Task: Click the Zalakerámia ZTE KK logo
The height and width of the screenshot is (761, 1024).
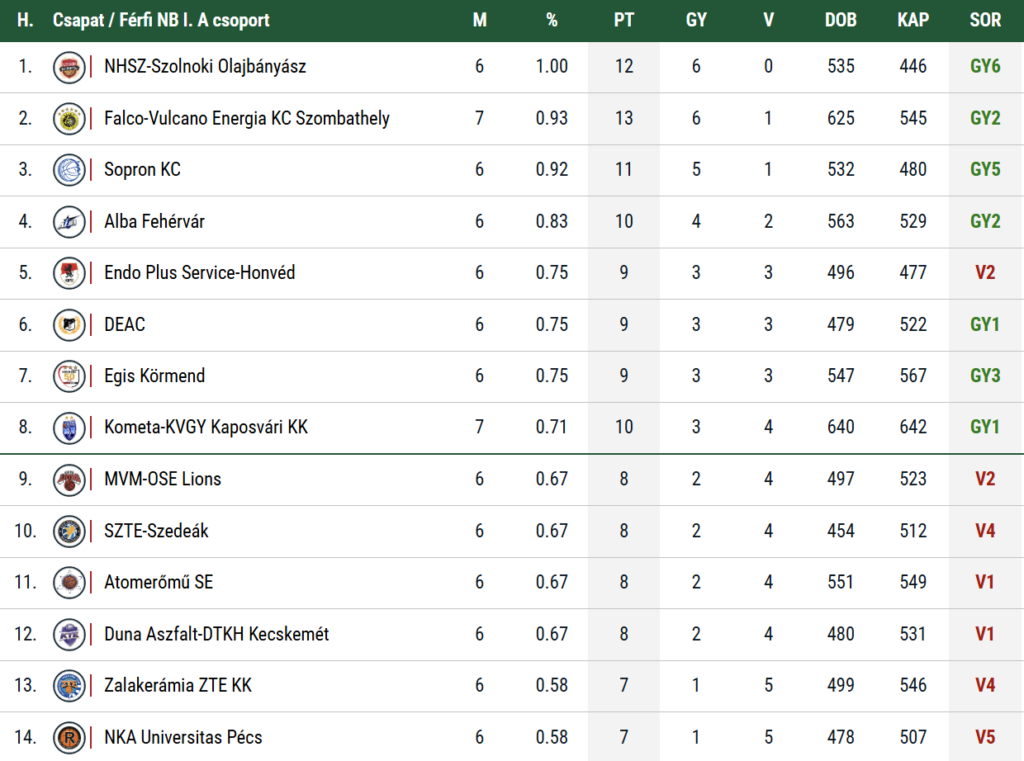Action: click(x=69, y=685)
